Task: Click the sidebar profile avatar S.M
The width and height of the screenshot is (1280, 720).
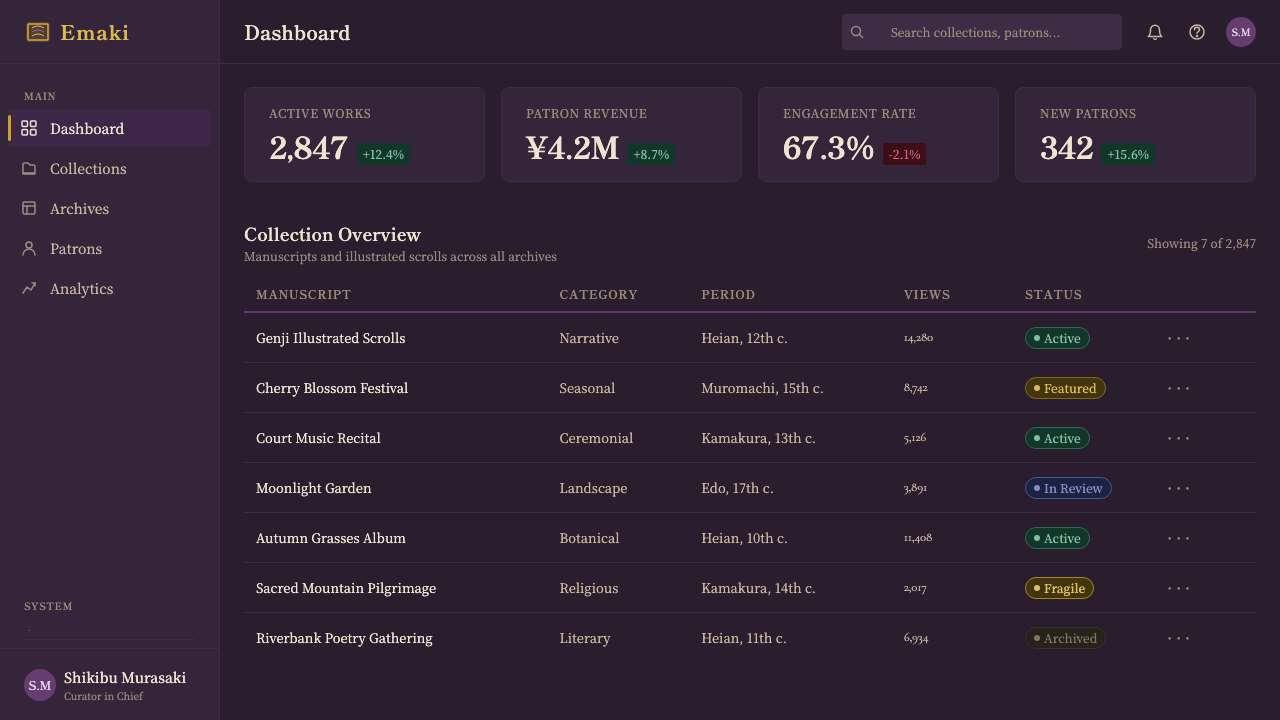Action: pyautogui.click(x=40, y=685)
